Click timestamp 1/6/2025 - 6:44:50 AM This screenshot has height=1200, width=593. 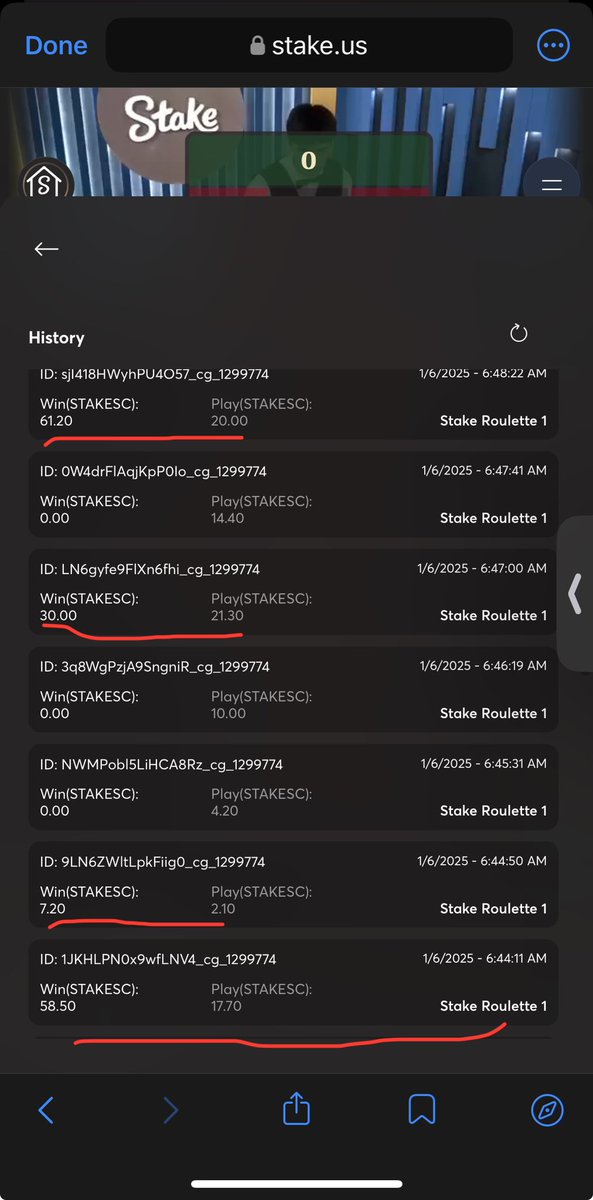click(482, 861)
